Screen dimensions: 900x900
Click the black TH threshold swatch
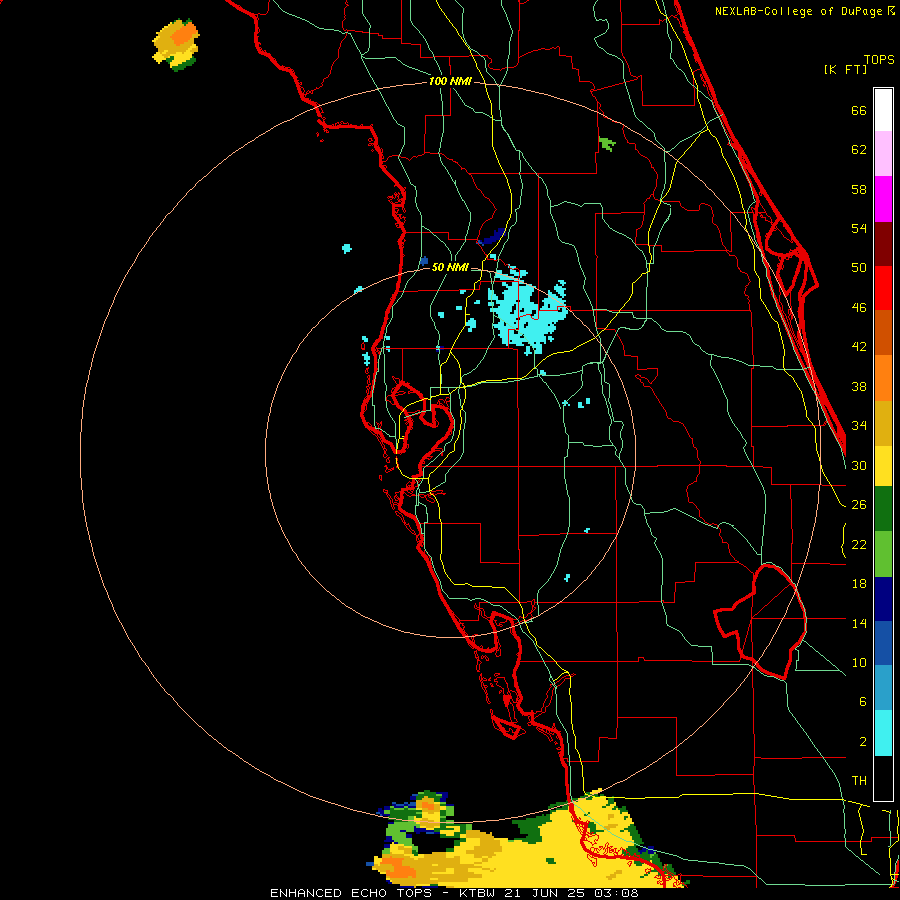(x=883, y=778)
